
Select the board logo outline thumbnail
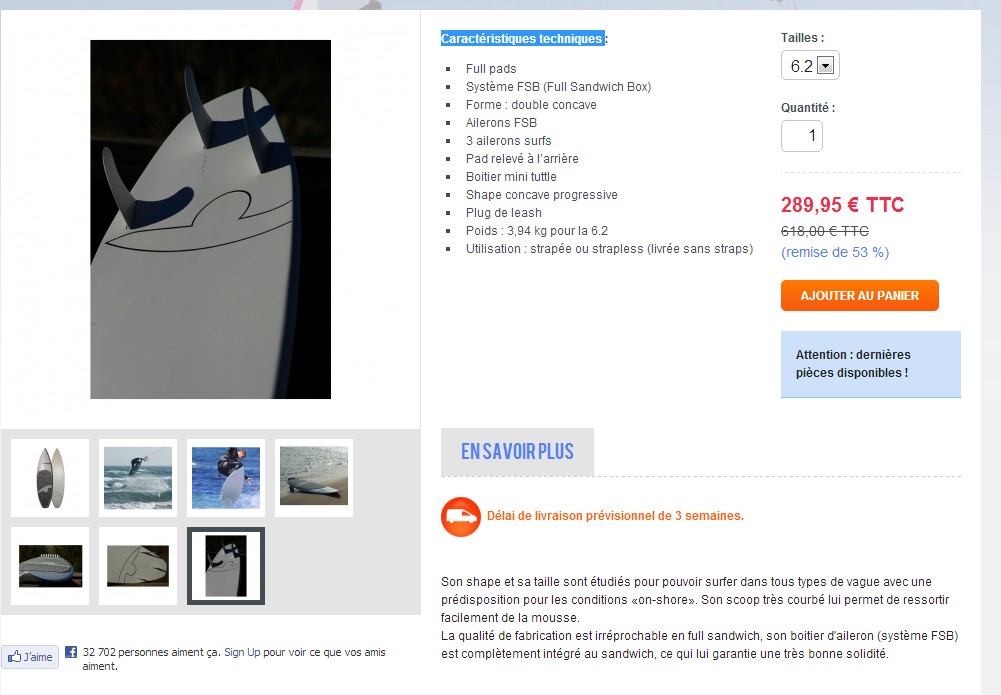coord(138,566)
